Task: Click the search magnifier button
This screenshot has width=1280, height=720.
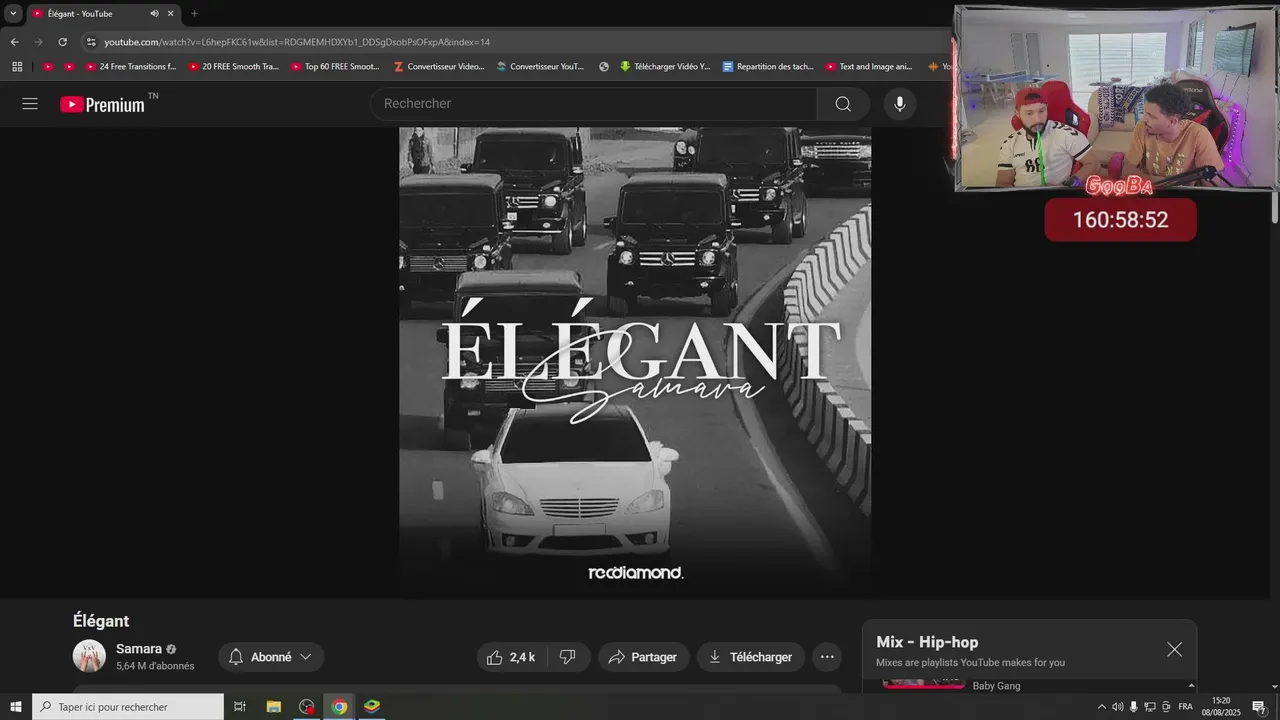Action: [843, 104]
